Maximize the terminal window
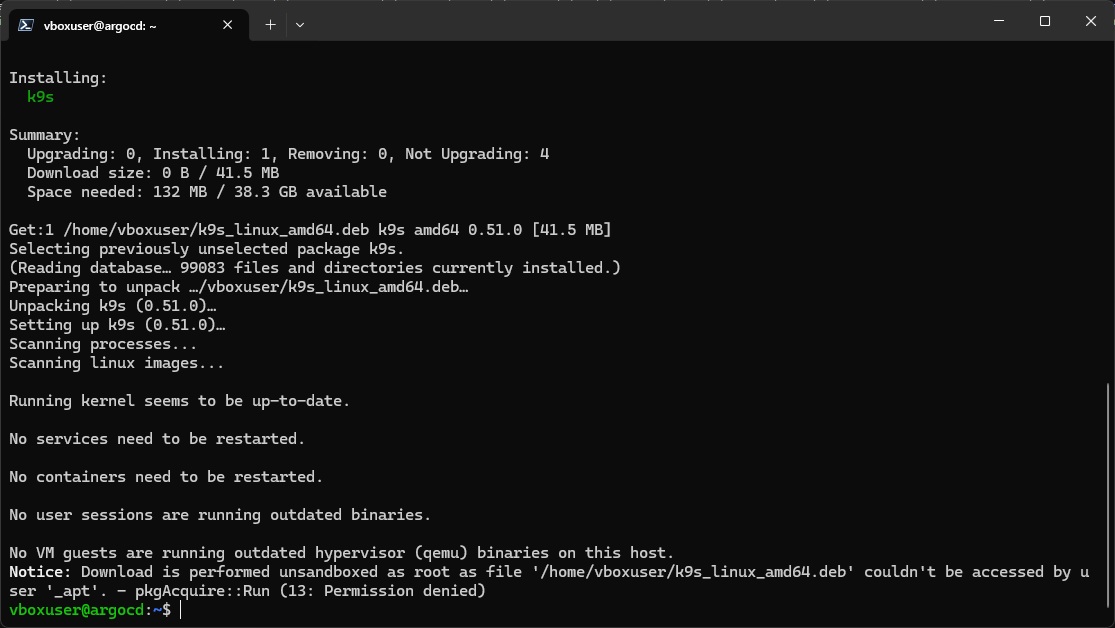Image resolution: width=1115 pixels, height=628 pixels. (1045, 21)
